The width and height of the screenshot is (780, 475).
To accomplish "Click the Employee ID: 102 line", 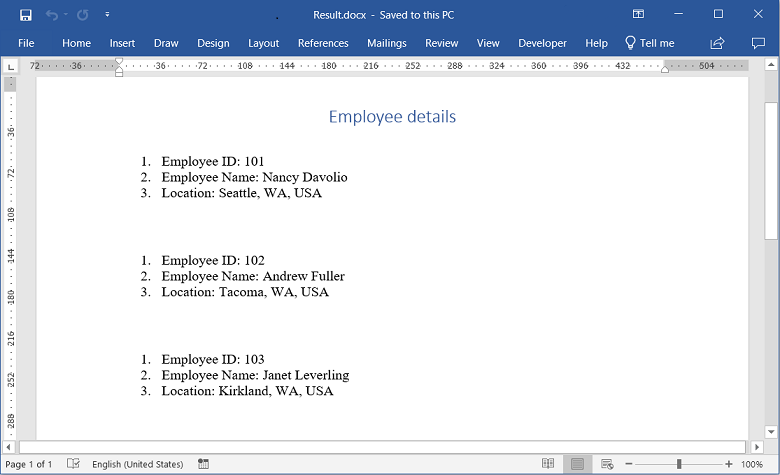I will [213, 261].
